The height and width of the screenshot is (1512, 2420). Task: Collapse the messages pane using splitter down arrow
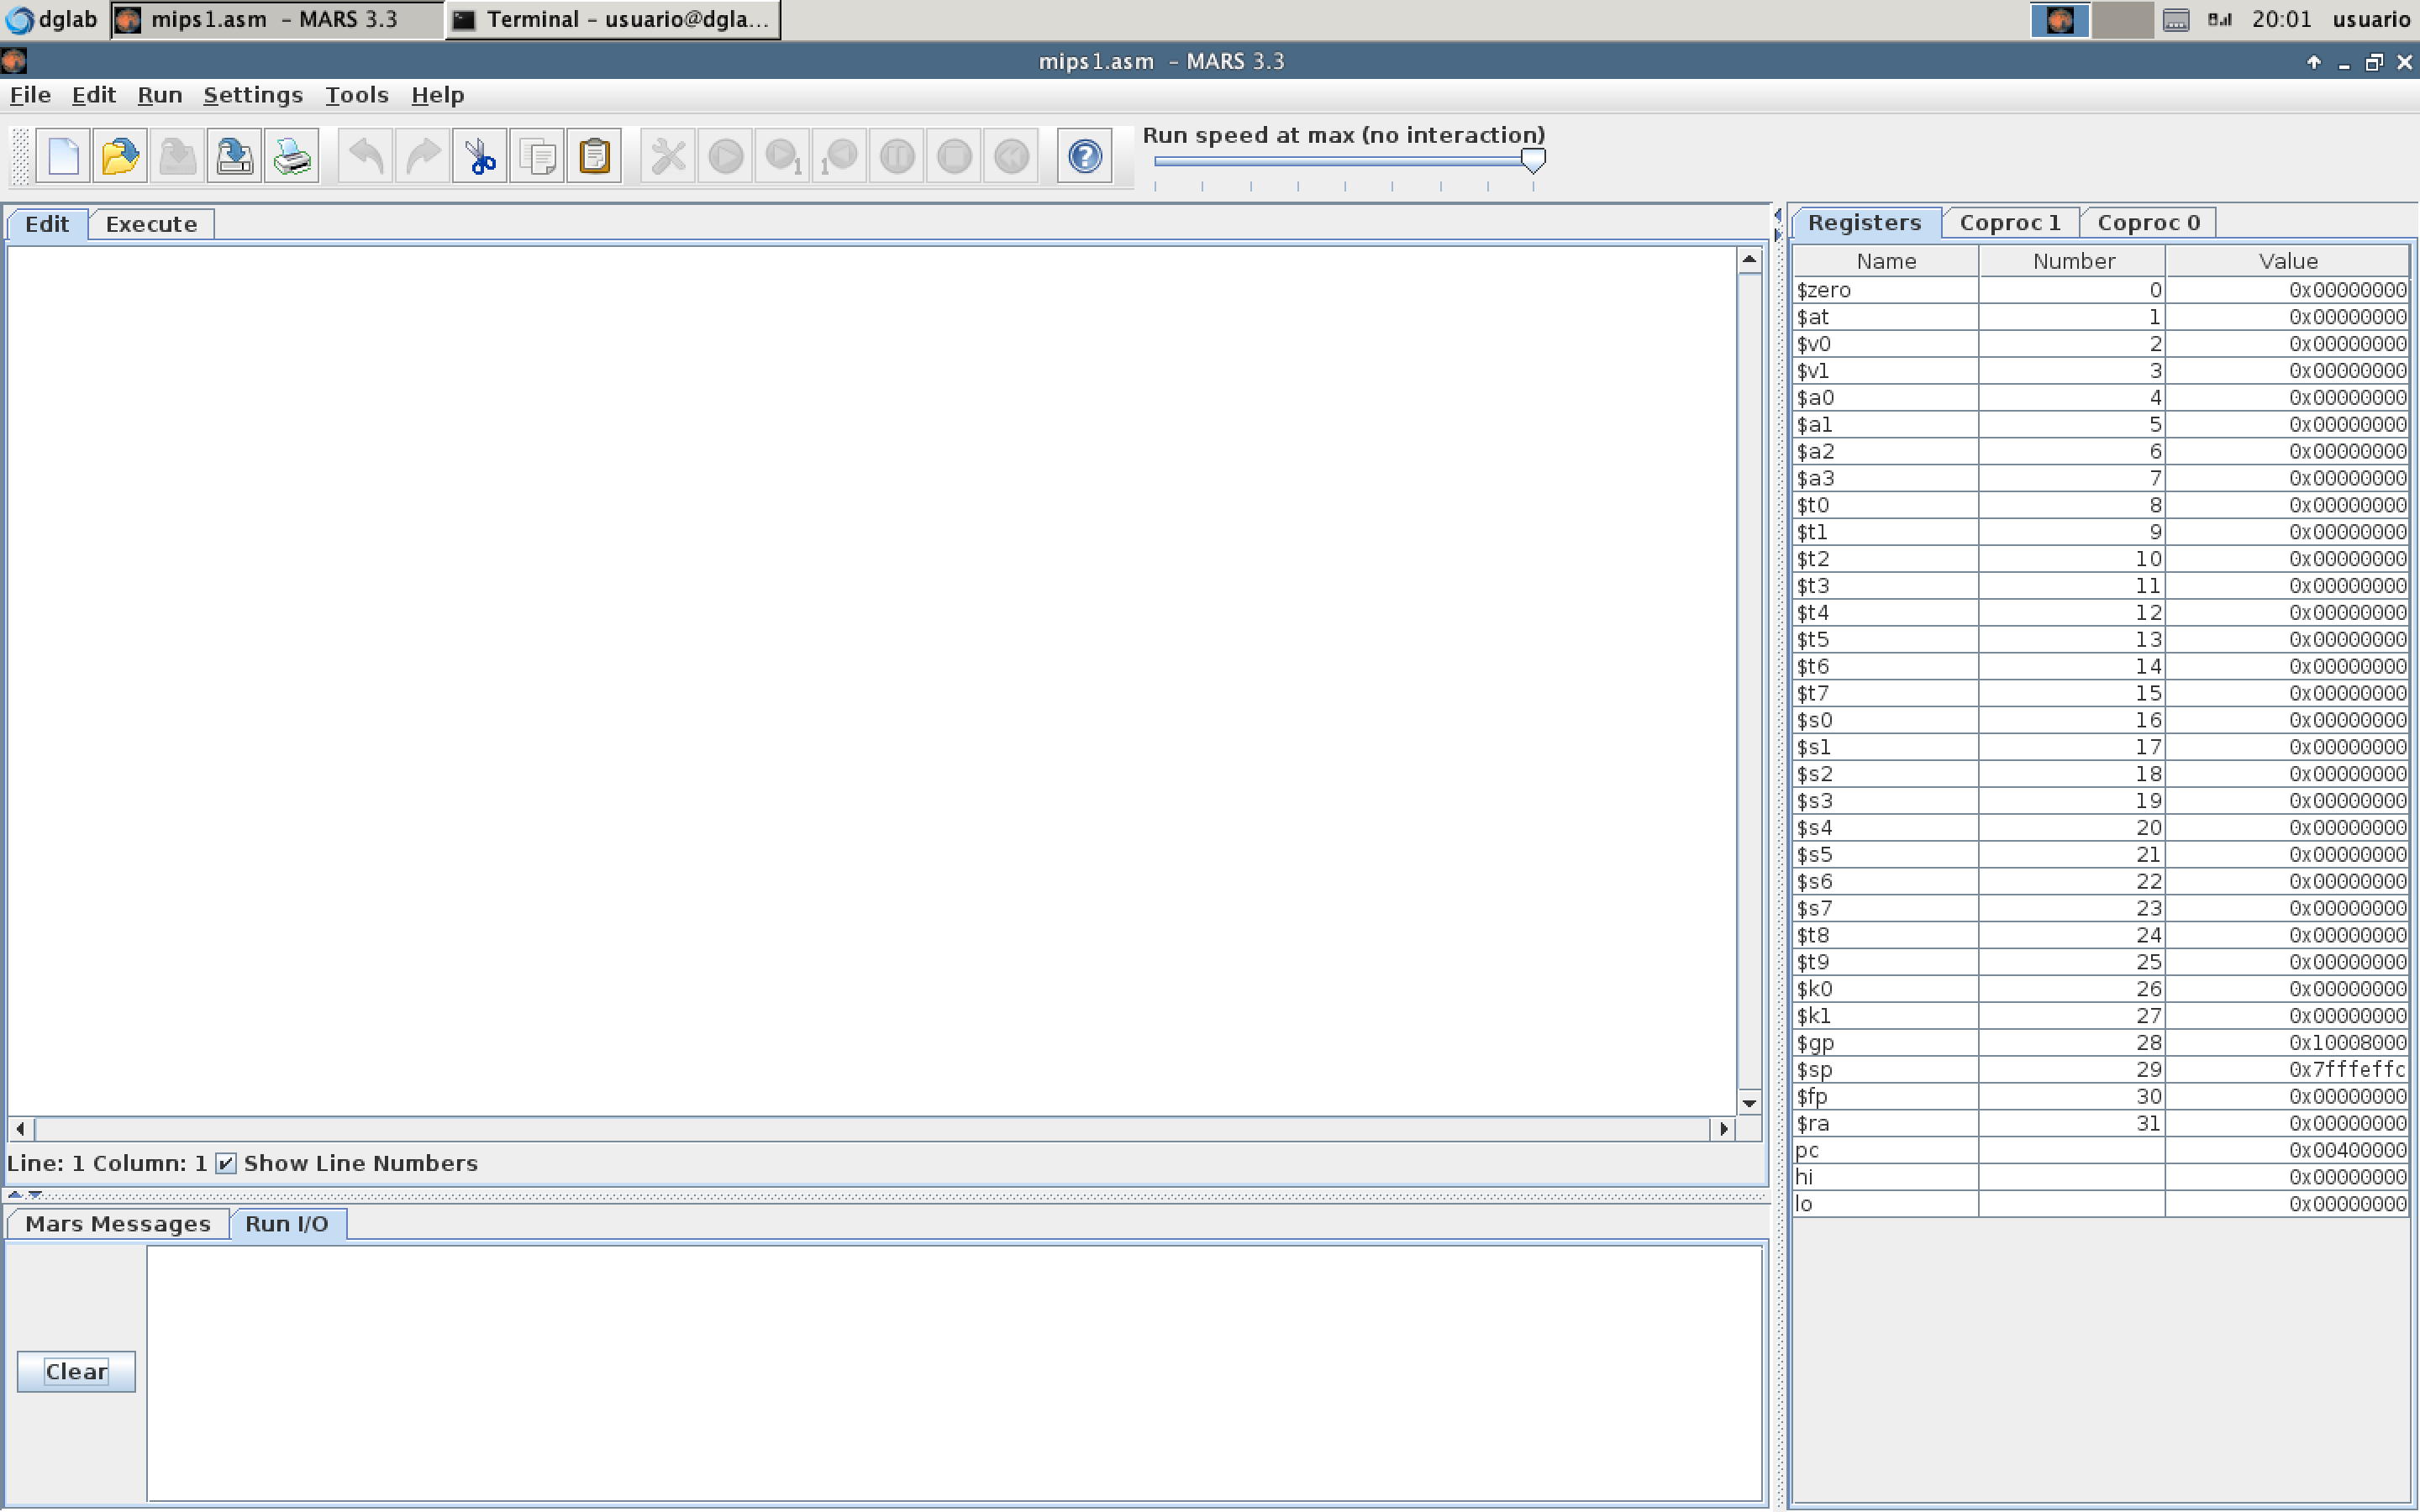tap(35, 1194)
